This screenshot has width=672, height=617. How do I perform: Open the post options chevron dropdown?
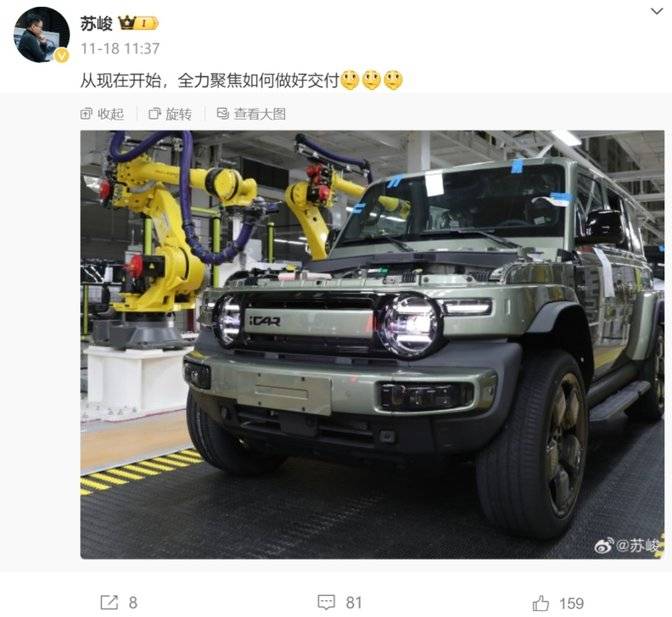tap(657, 12)
